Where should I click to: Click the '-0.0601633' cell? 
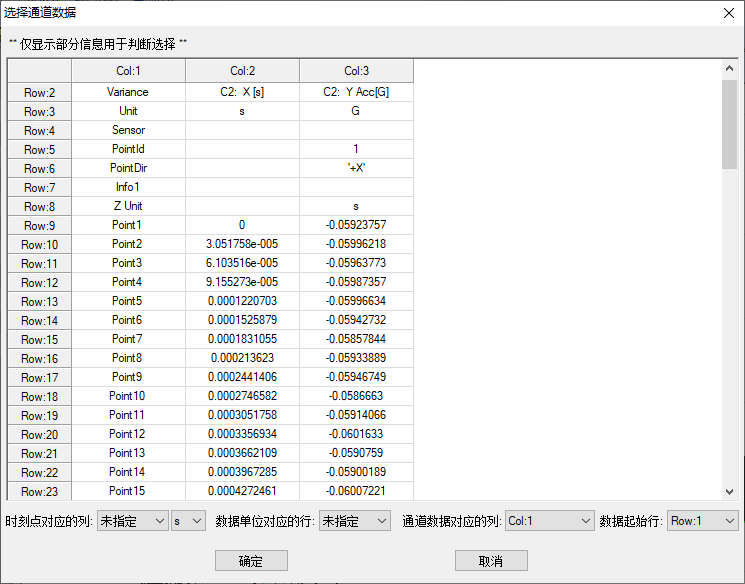coord(356,434)
